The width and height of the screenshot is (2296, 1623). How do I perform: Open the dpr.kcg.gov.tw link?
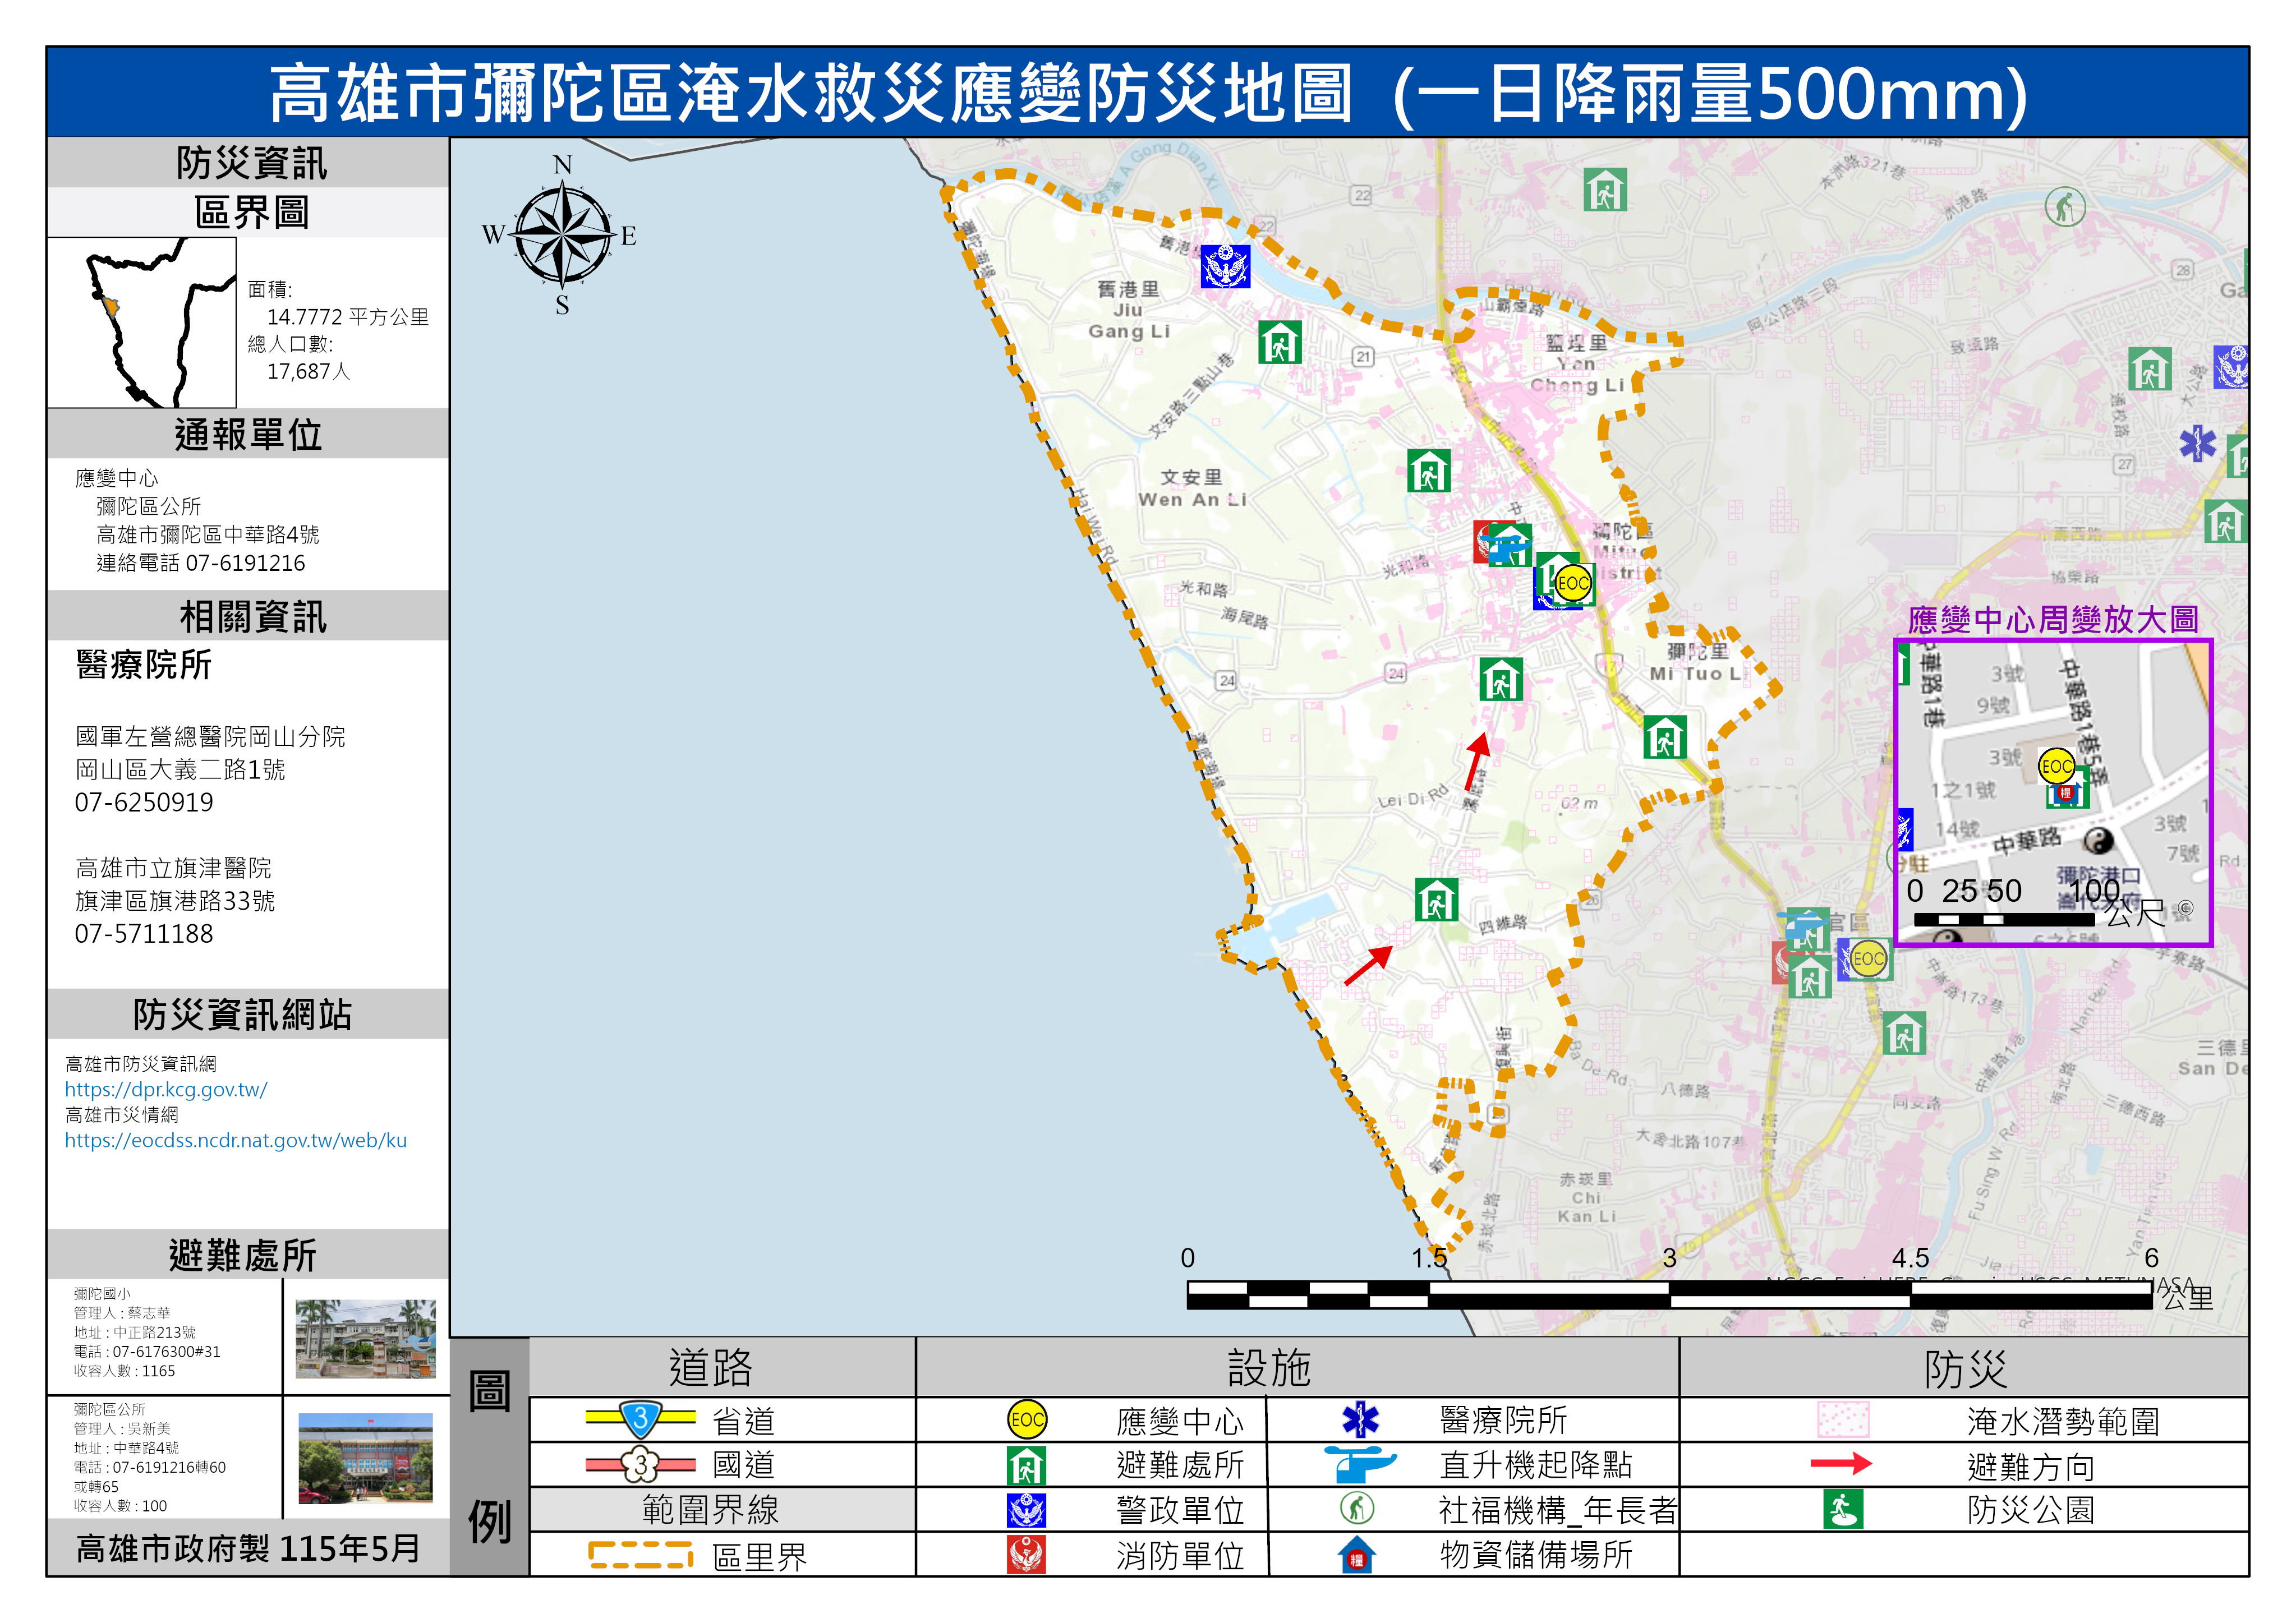click(166, 1090)
